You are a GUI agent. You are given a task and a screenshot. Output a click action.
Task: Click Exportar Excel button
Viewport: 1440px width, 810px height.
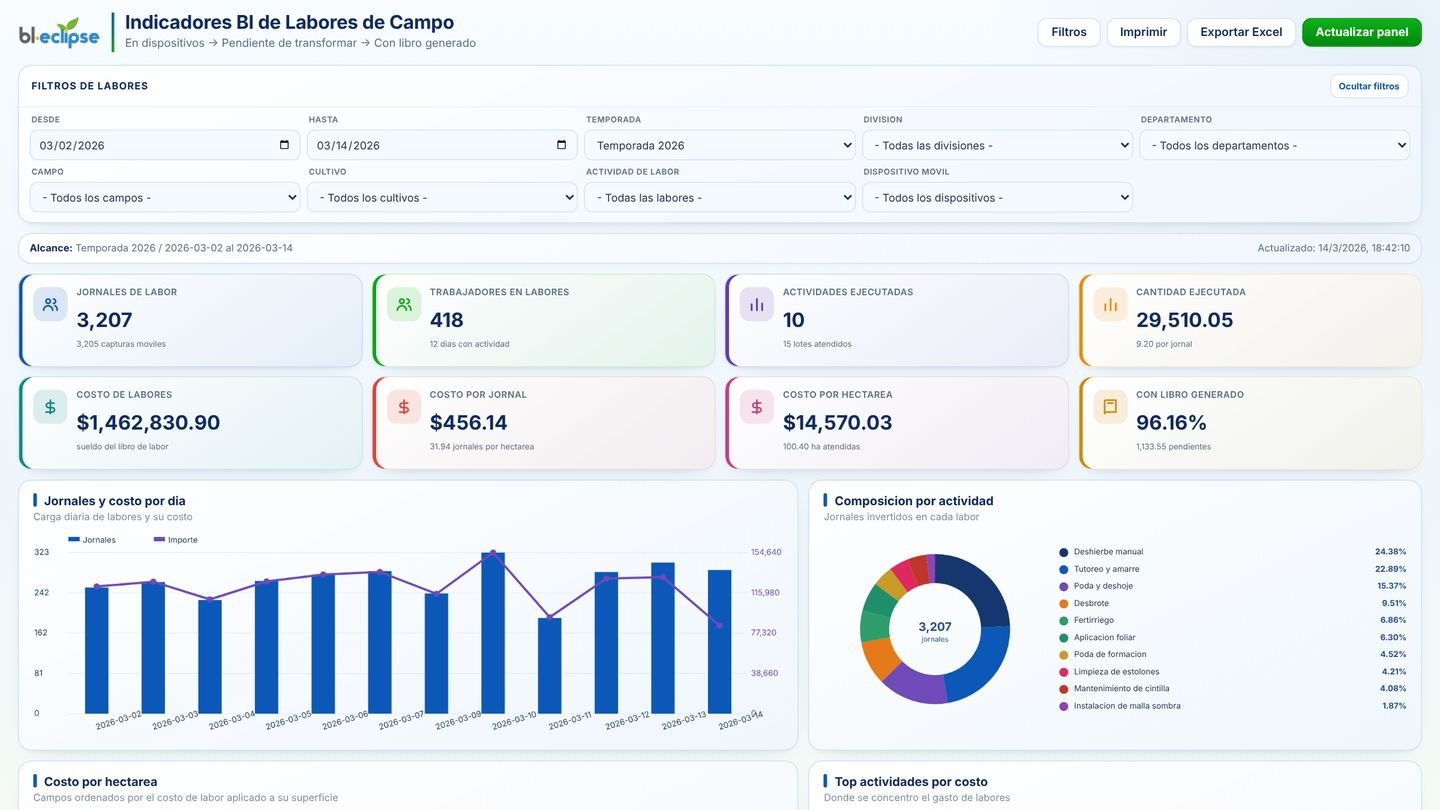1241,32
